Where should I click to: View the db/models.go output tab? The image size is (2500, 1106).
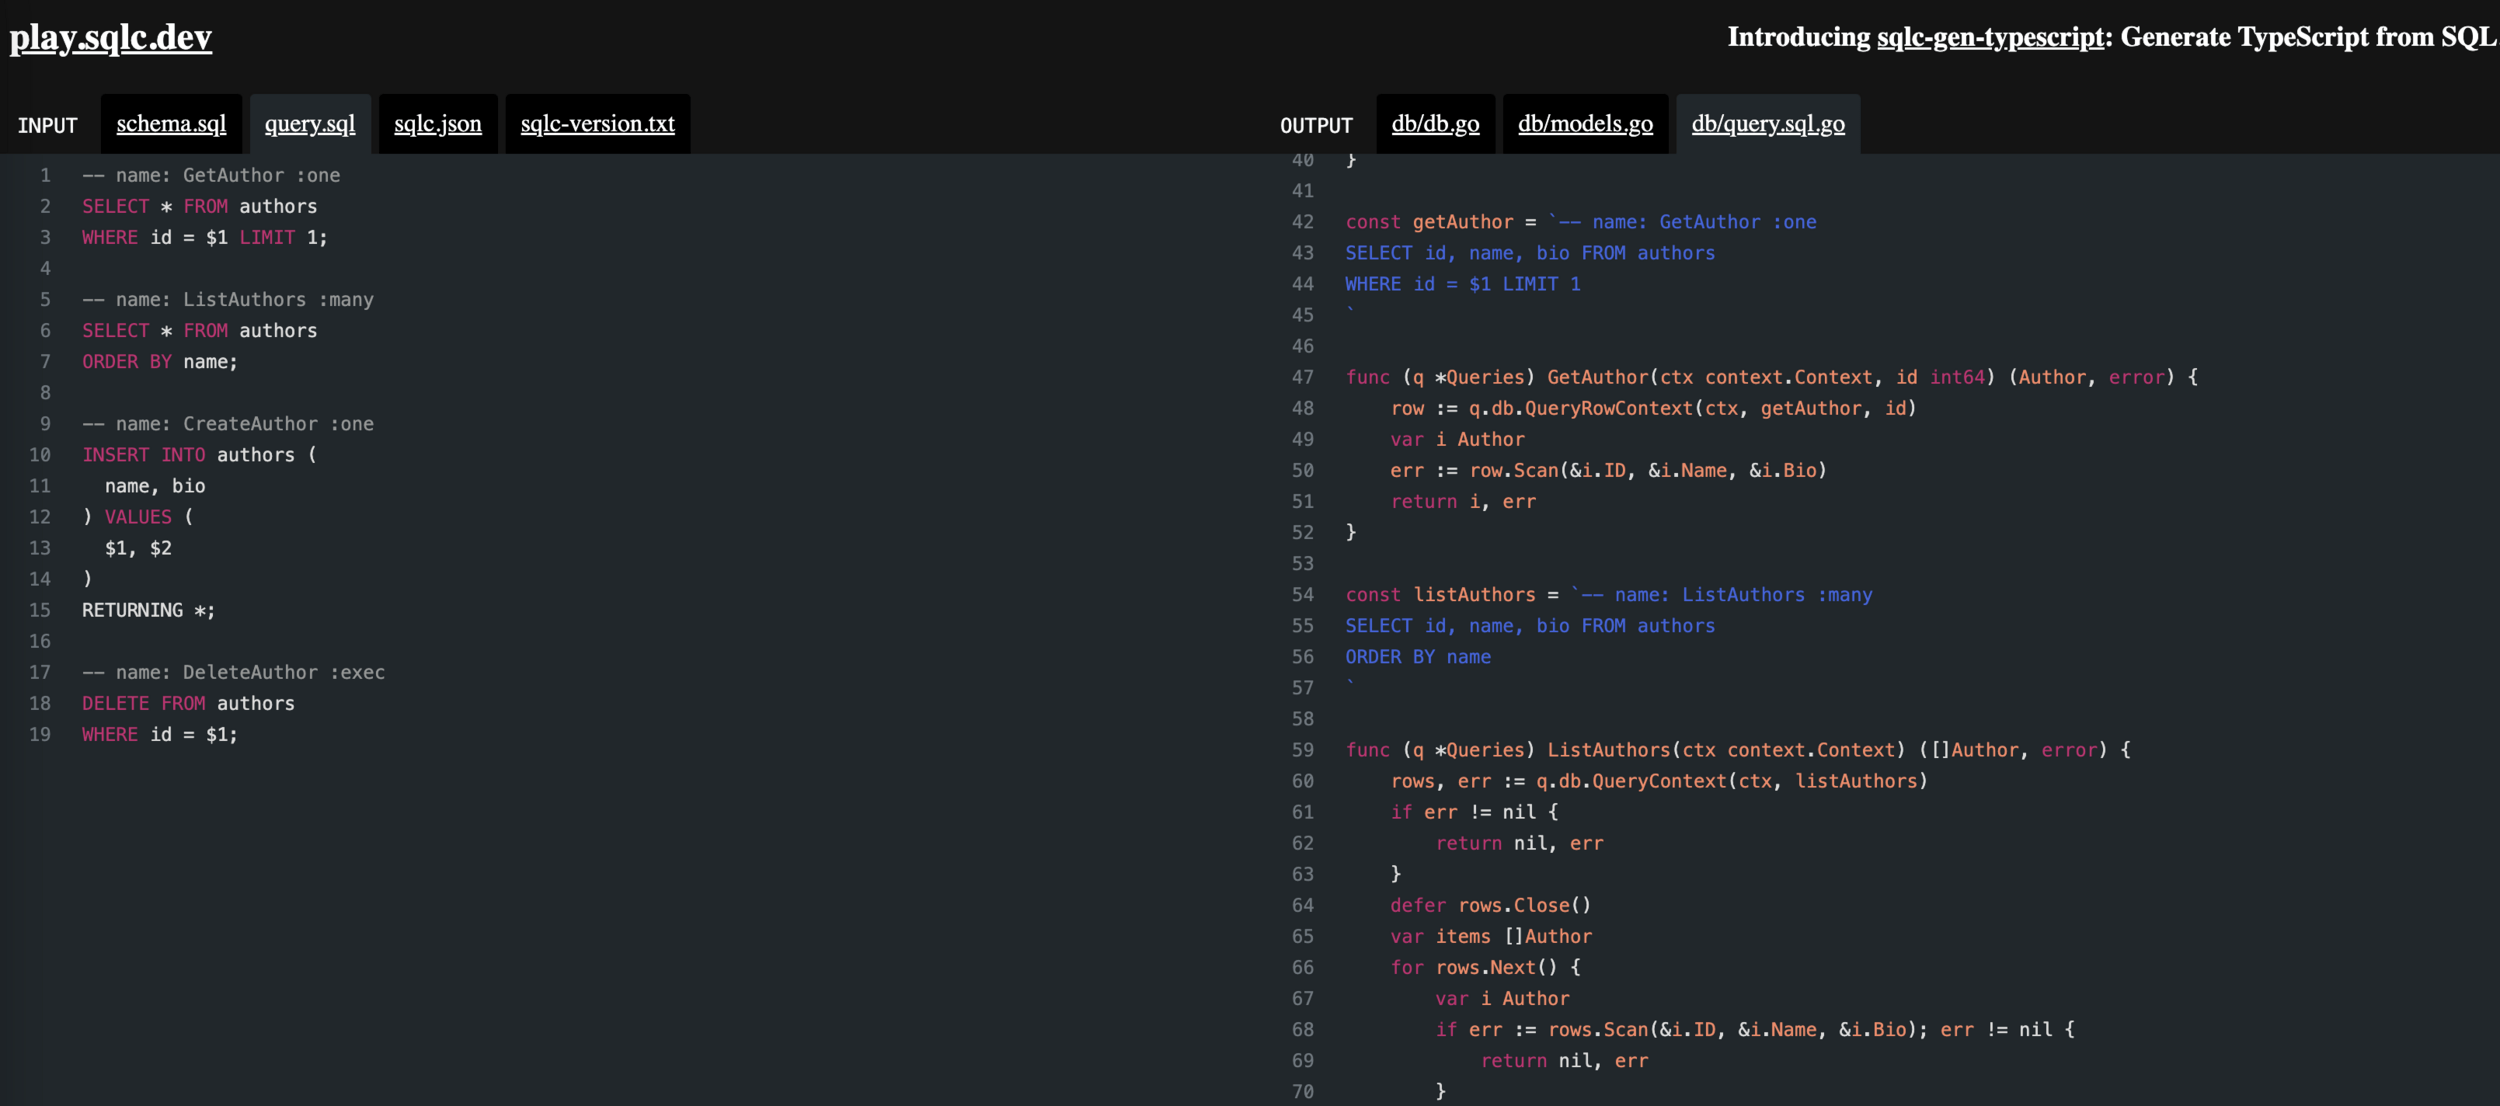tap(1585, 124)
